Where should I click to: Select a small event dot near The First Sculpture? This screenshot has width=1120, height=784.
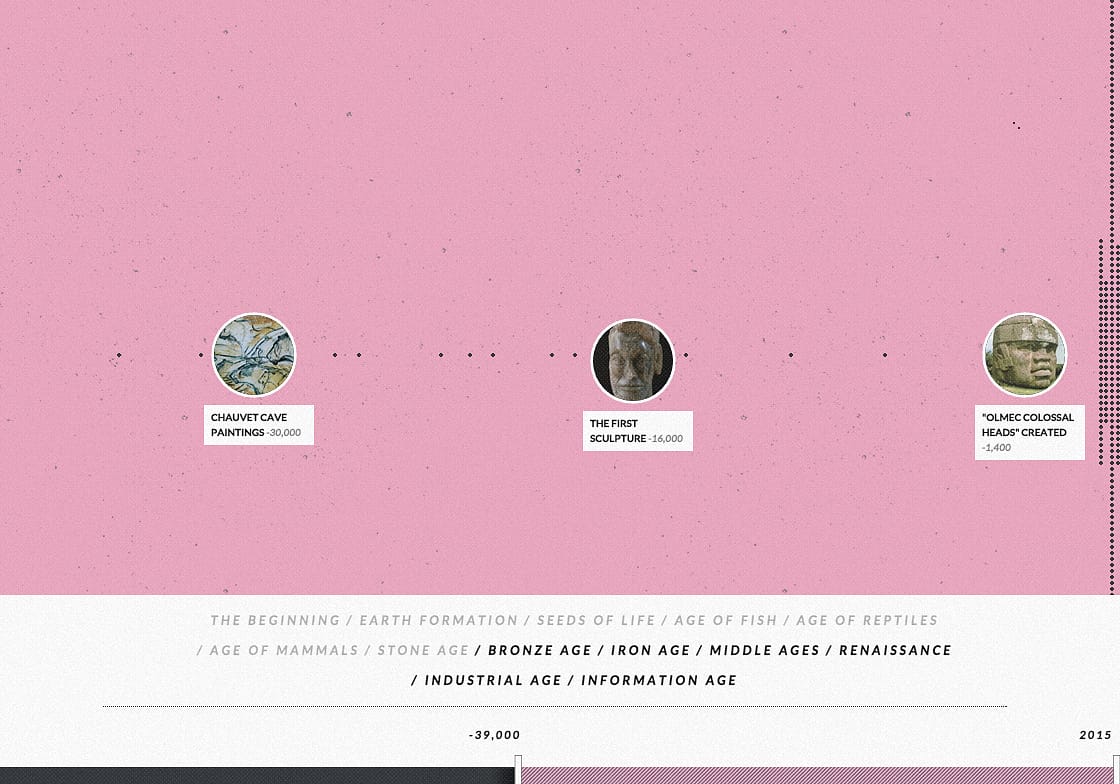(686, 354)
